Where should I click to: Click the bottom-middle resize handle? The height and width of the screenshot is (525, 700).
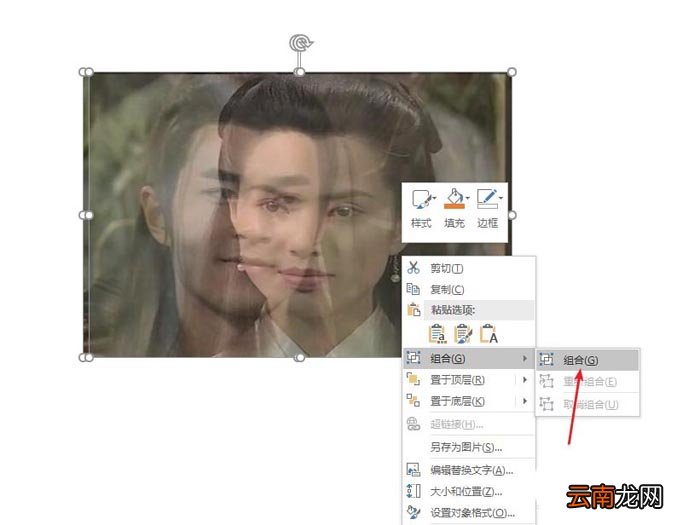[x=300, y=358]
